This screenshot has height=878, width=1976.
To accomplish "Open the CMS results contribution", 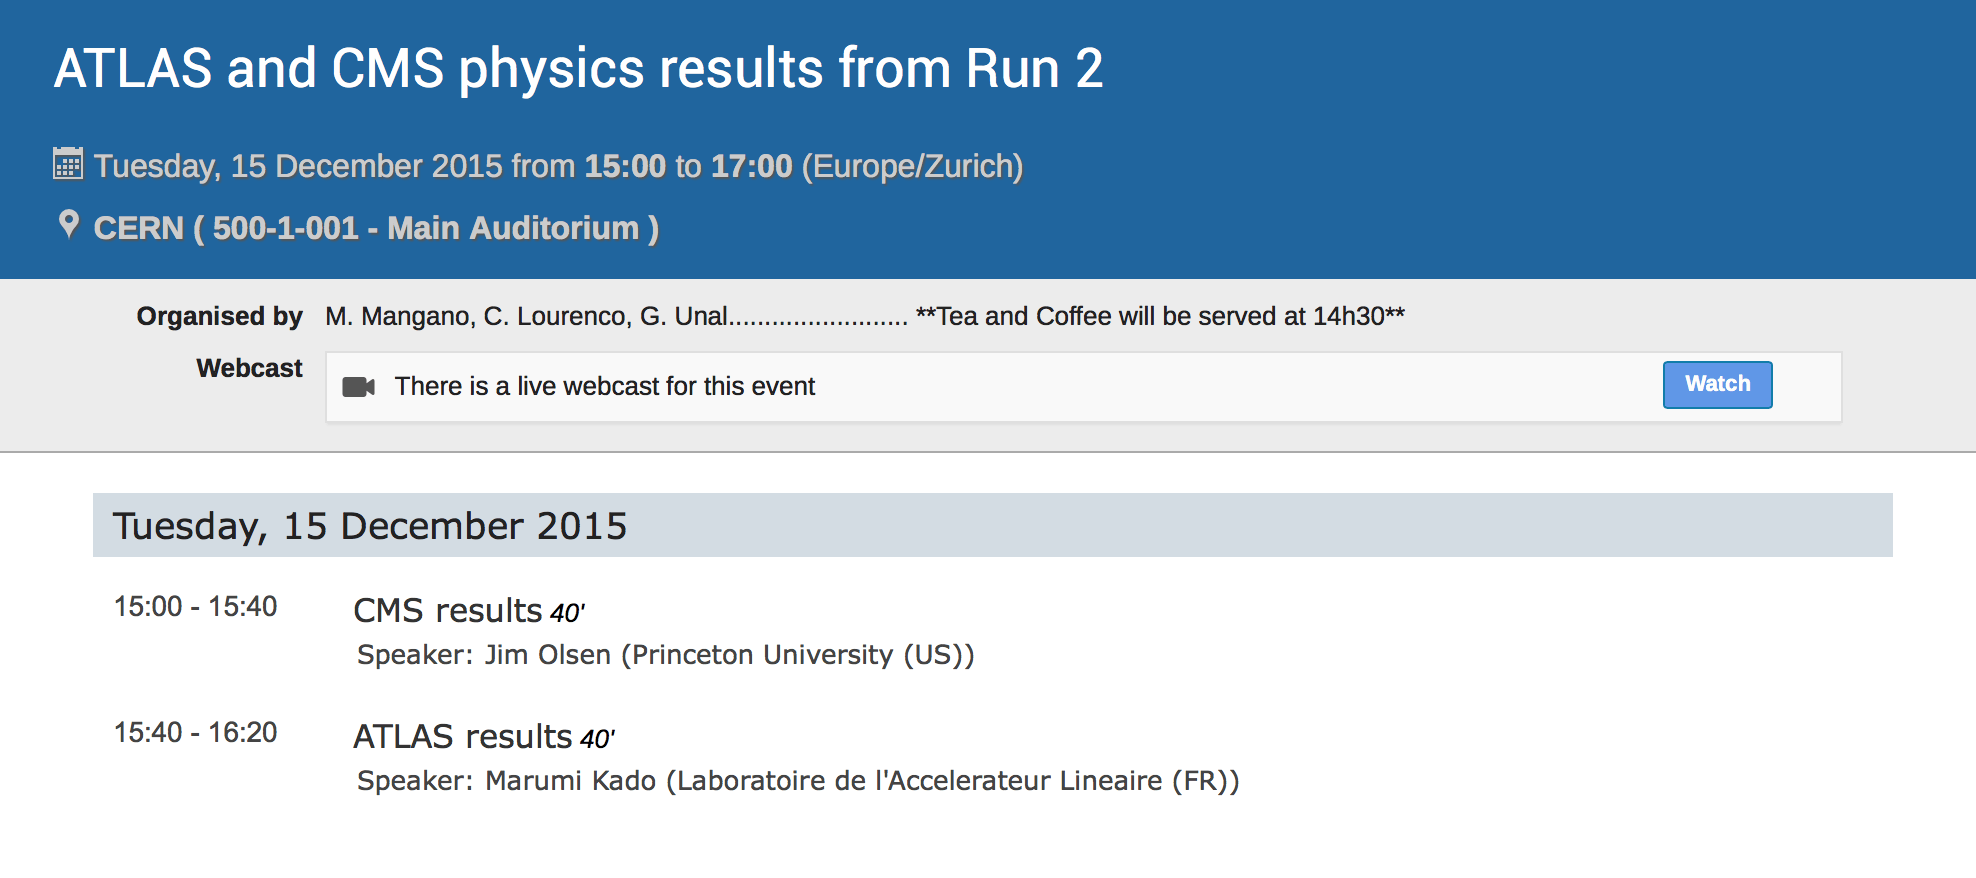I will (448, 610).
